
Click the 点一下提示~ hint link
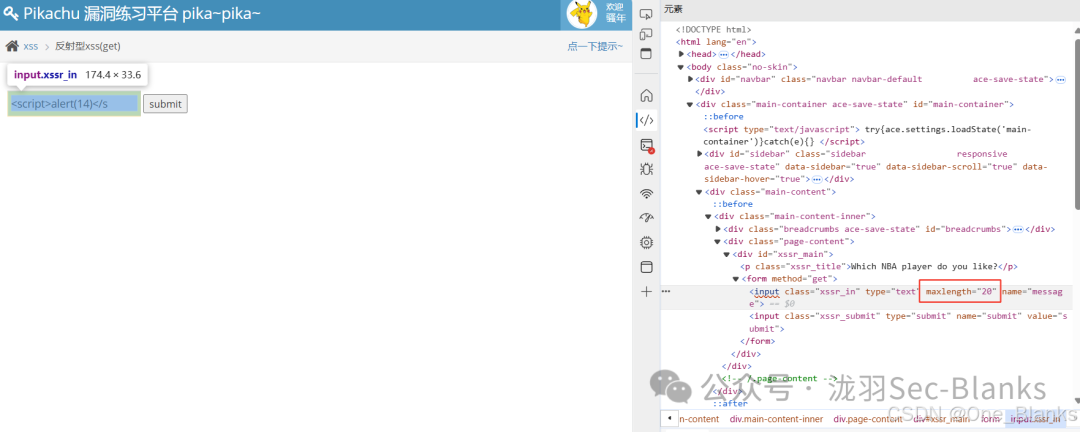coord(594,46)
